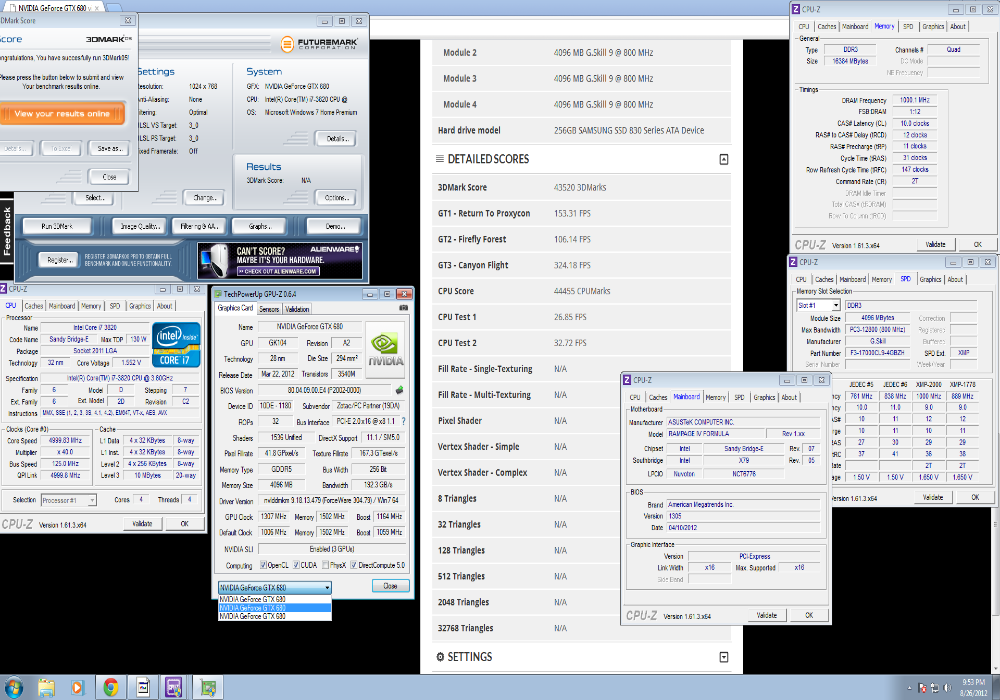Collapse the DETAILED SCORES section
The image size is (1000, 700).
[724, 159]
